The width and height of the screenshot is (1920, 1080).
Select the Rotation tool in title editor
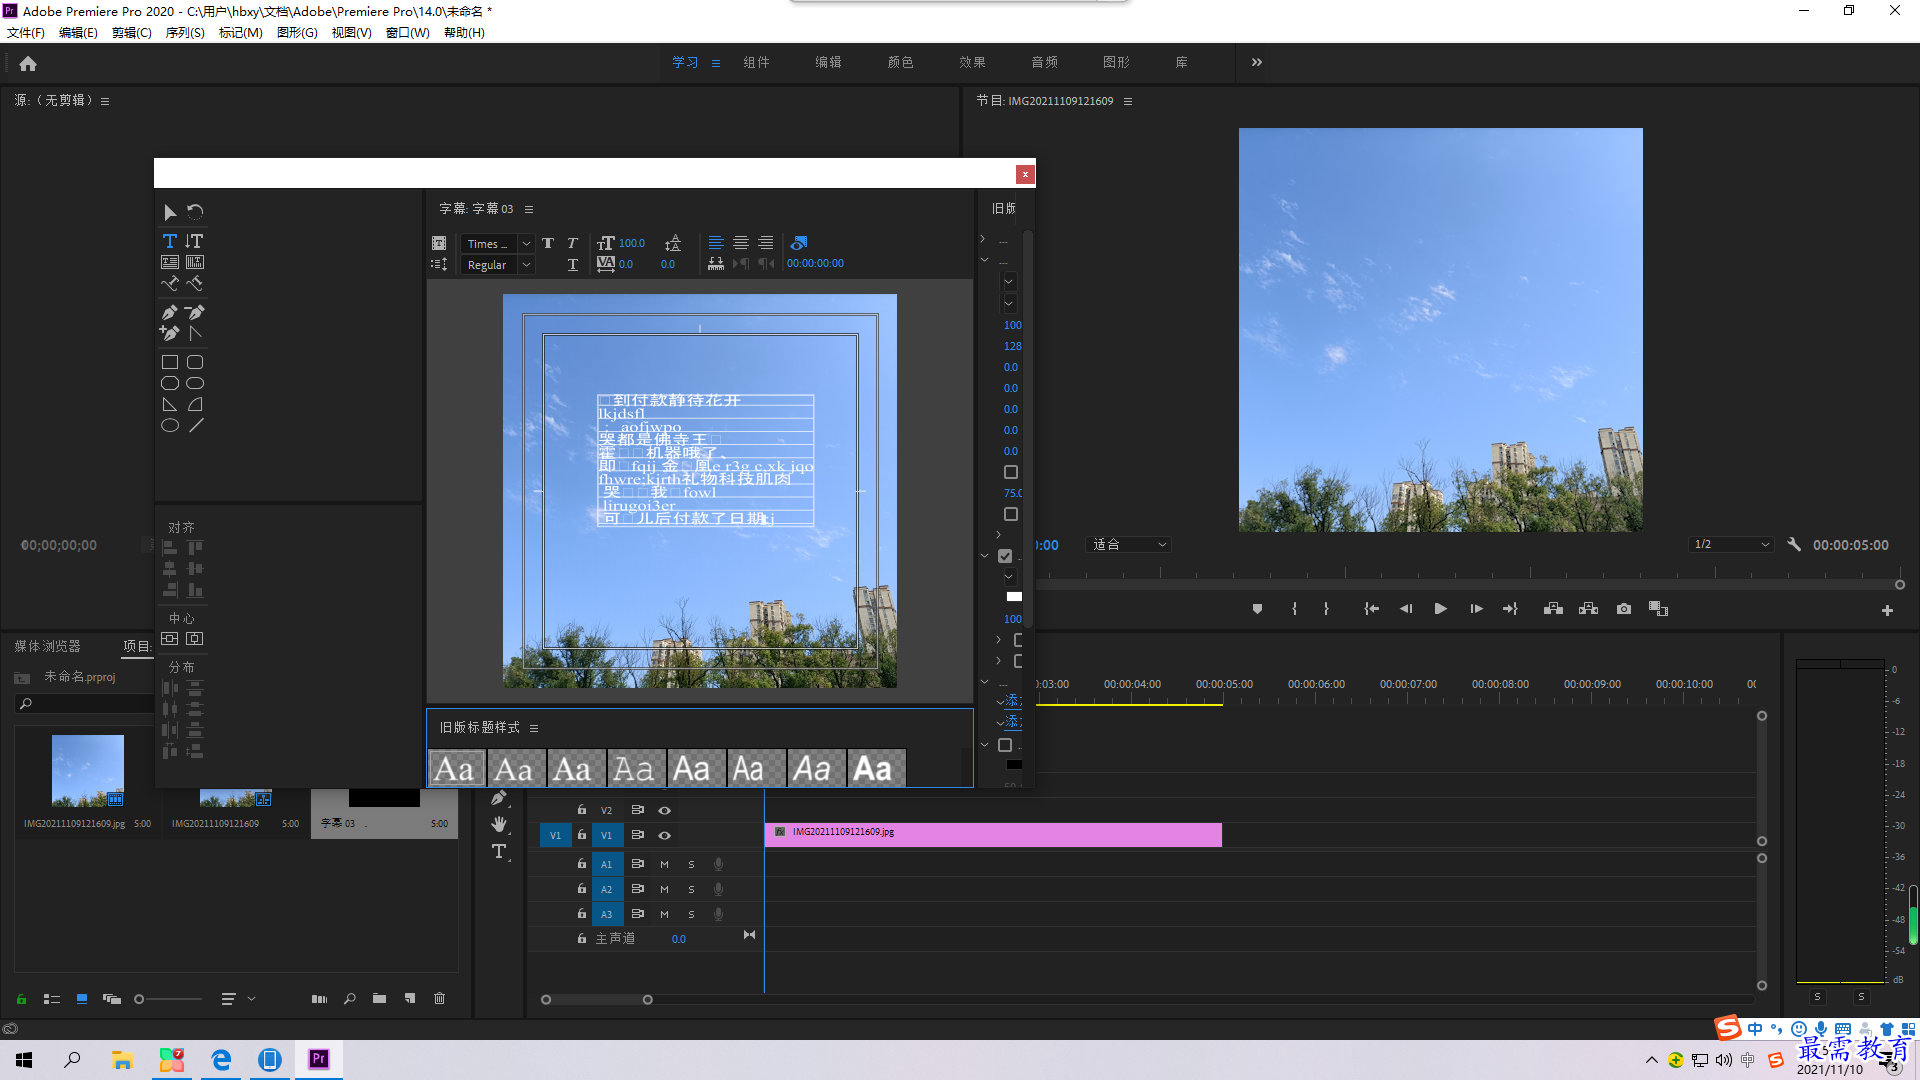(195, 212)
